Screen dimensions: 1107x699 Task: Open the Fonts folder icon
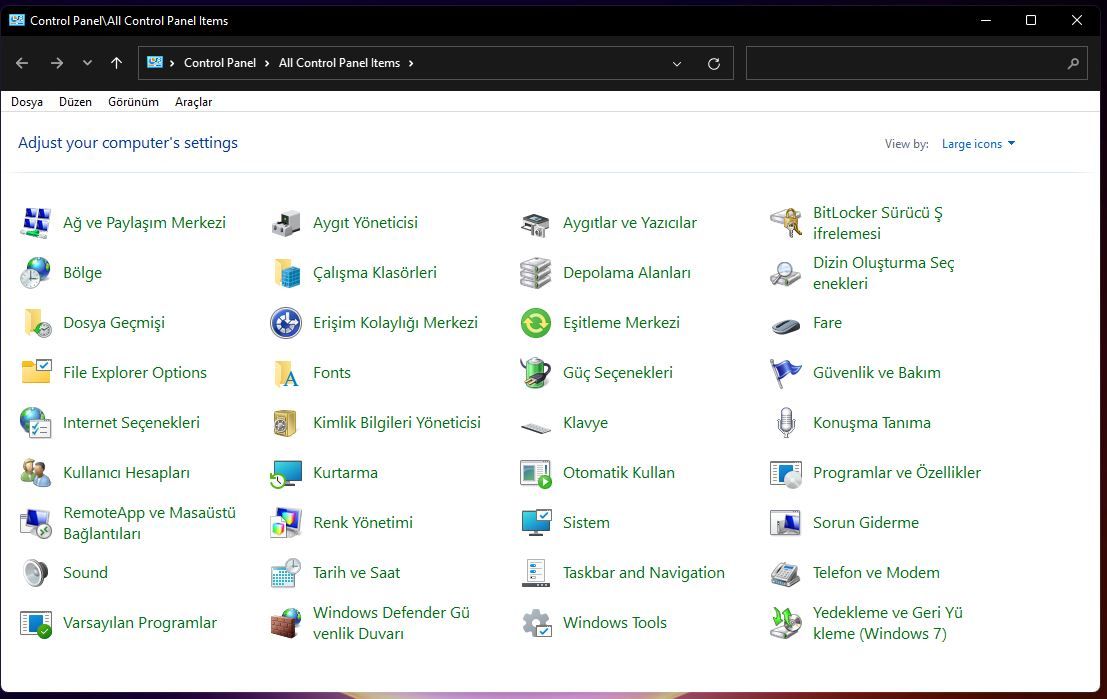click(x=286, y=373)
